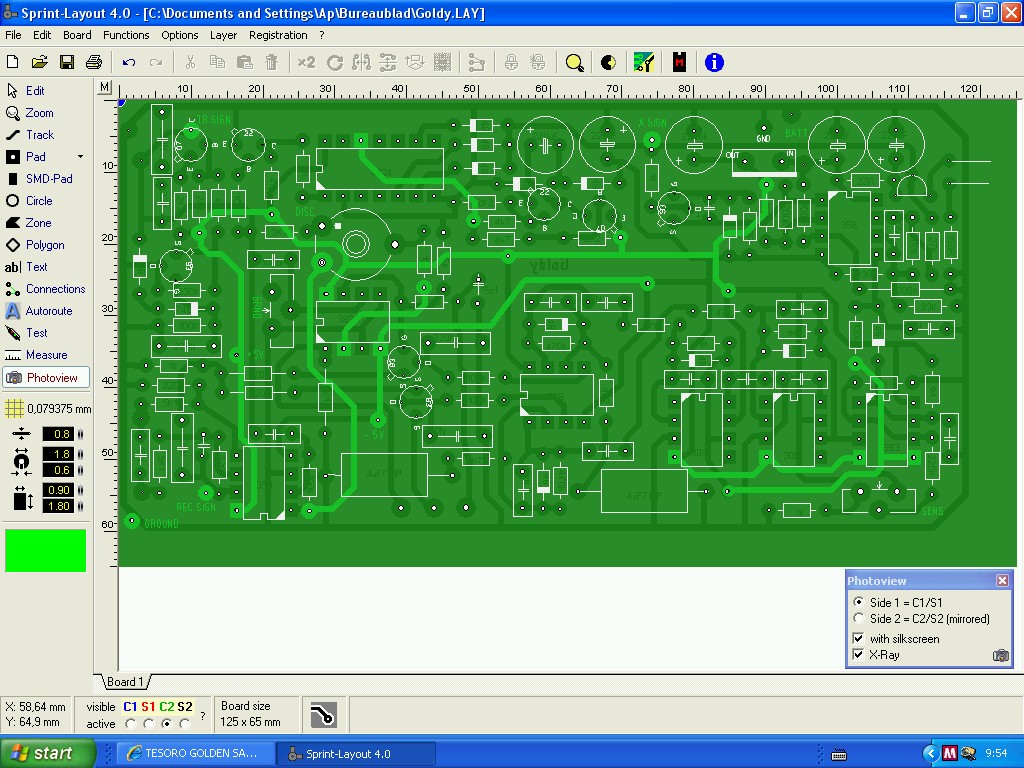
Task: Toggle the X-Ray checkbox
Action: (x=858, y=655)
